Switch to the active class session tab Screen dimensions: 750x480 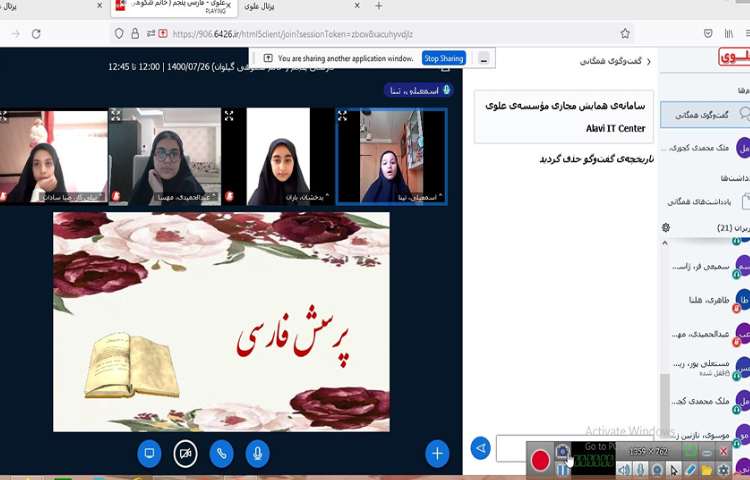point(175,7)
